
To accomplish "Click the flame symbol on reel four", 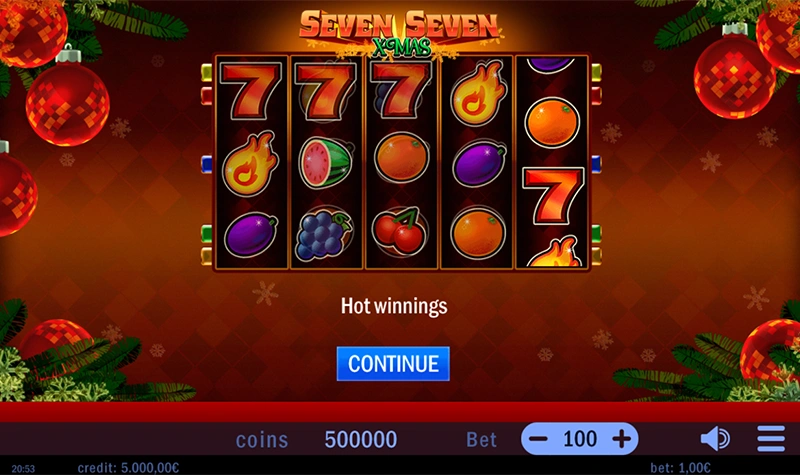I will tap(479, 94).
